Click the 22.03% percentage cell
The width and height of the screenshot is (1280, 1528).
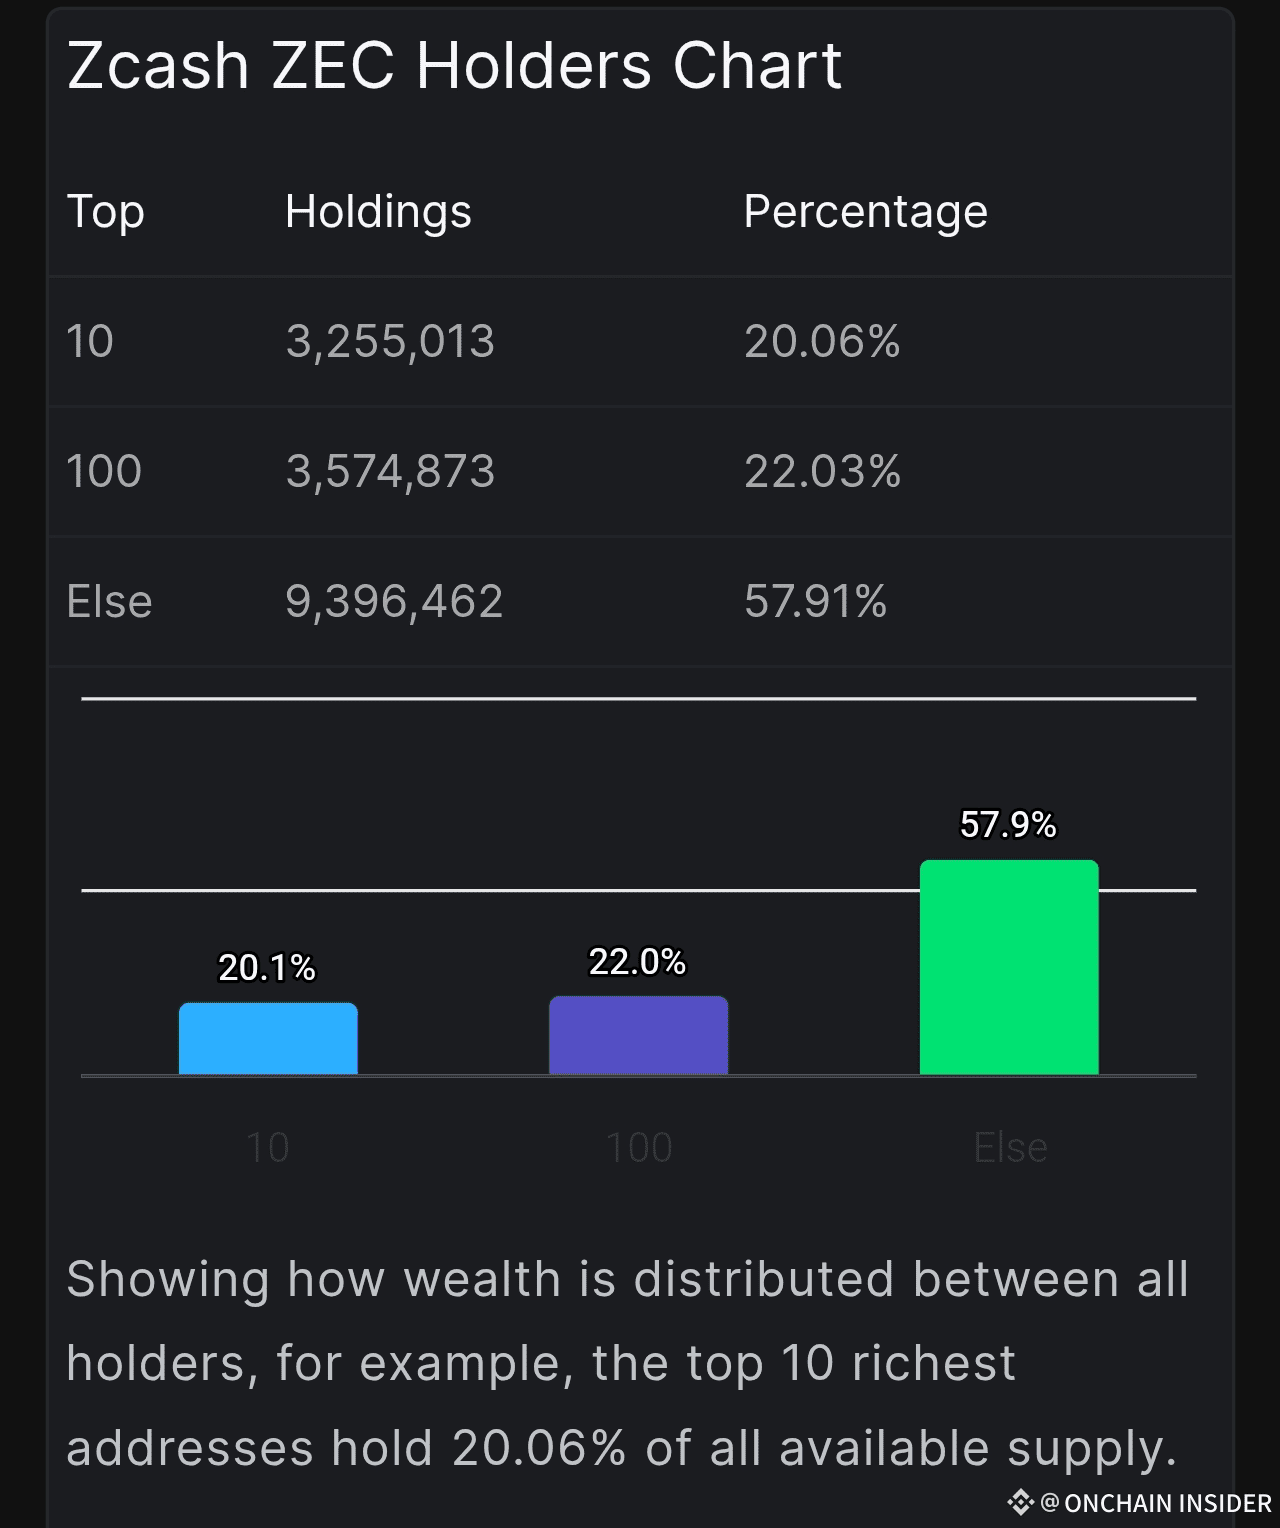coord(822,471)
